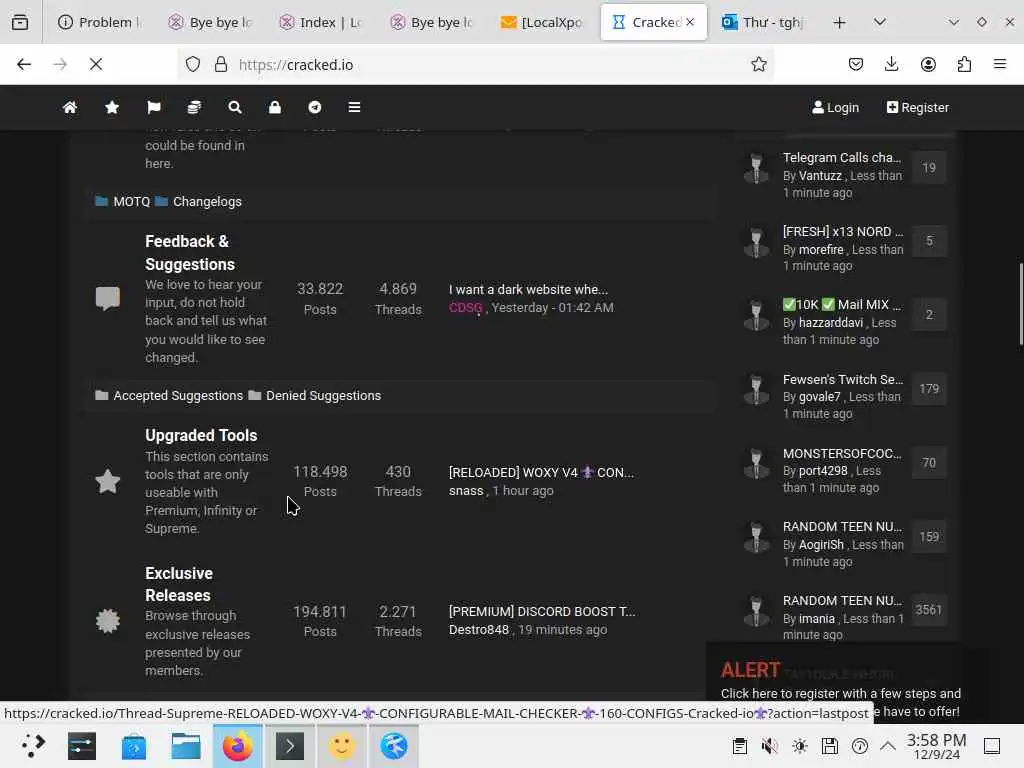Click the Login link
Screen dimensions: 1024x768
835,108
